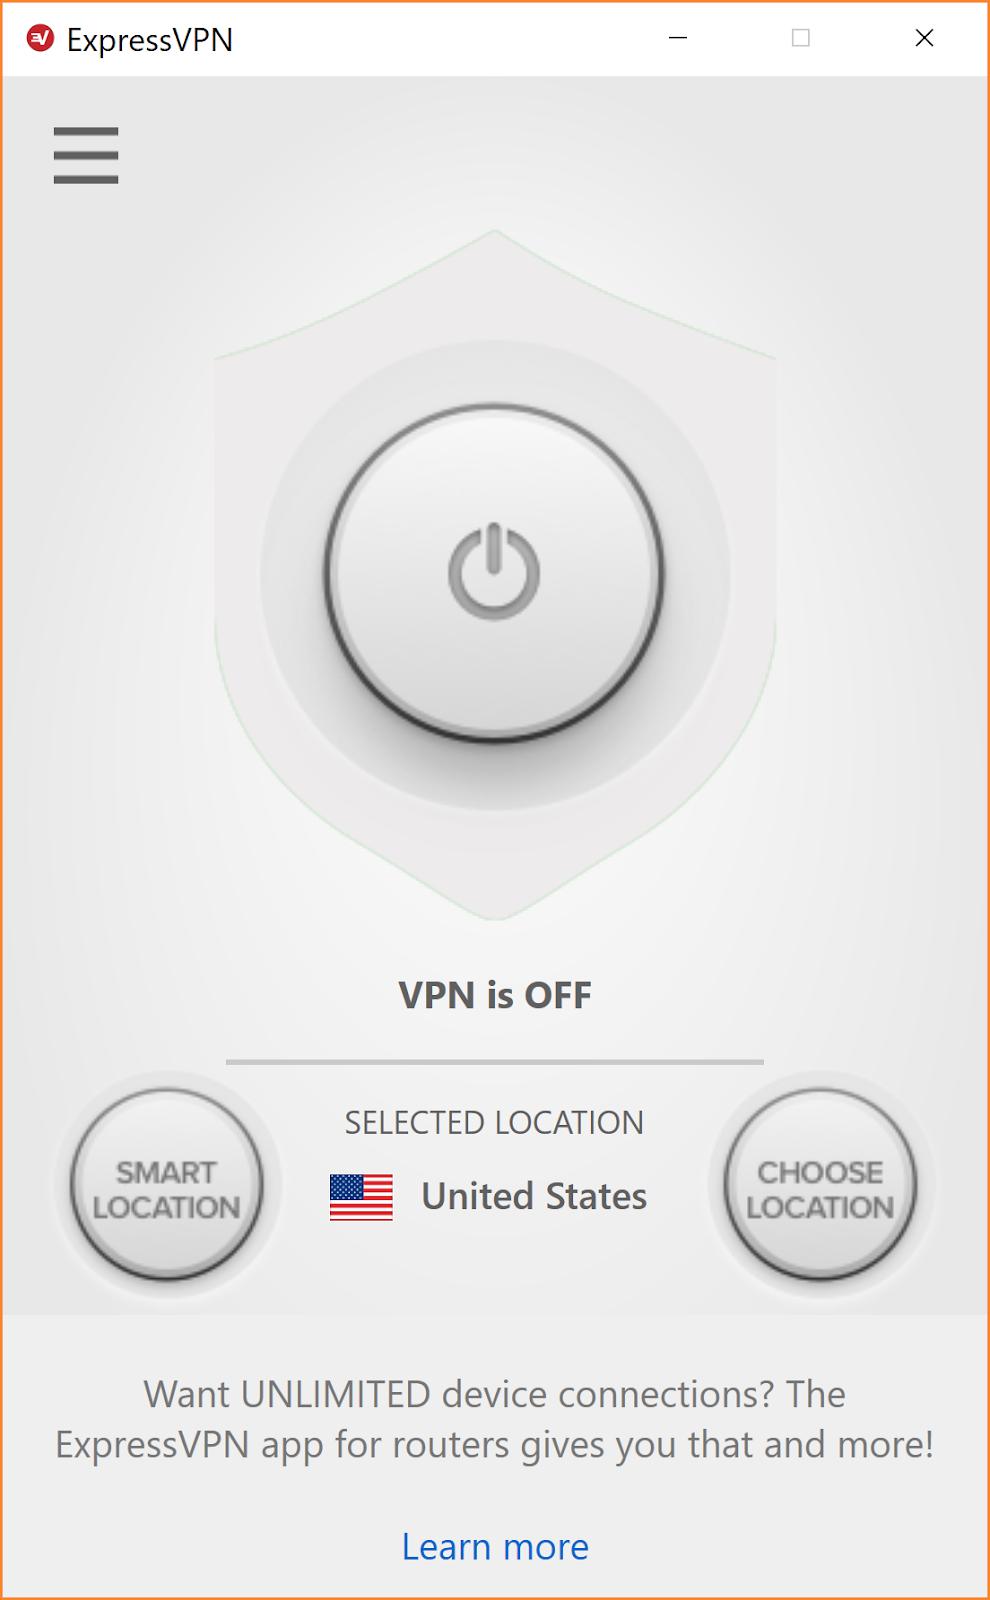The width and height of the screenshot is (990, 1600).
Task: Open the Choose Location picker
Action: coord(820,1185)
